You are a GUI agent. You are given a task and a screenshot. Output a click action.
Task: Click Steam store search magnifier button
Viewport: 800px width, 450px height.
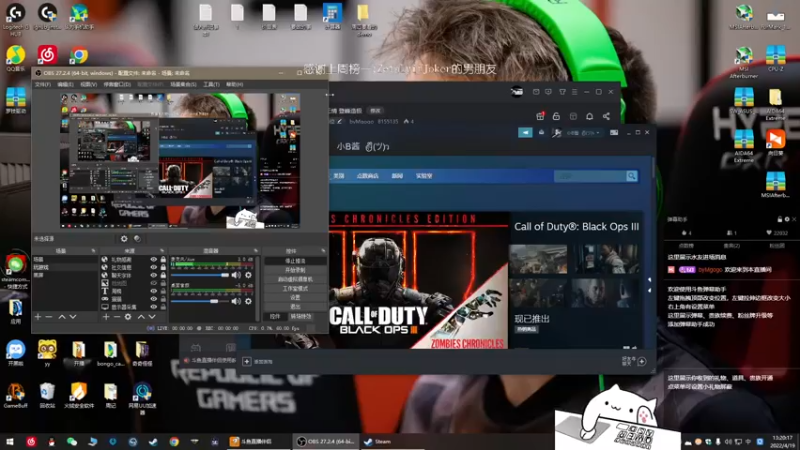[632, 176]
